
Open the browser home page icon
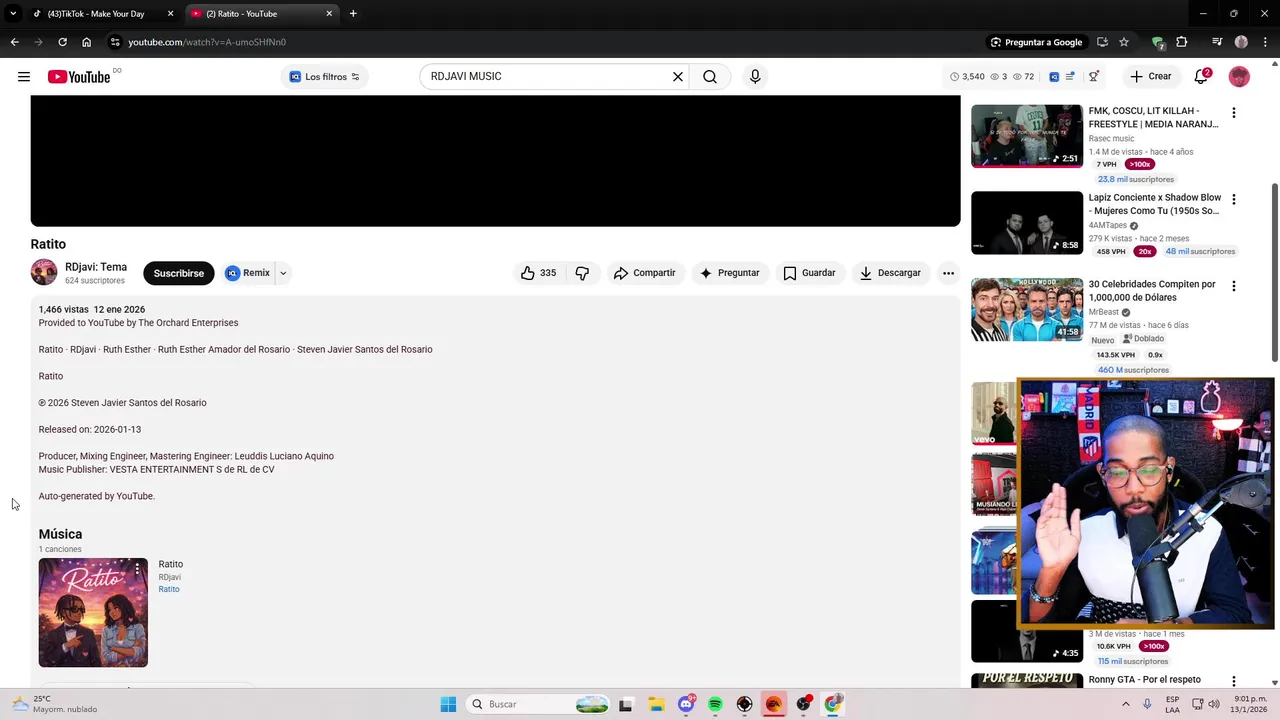[86, 42]
